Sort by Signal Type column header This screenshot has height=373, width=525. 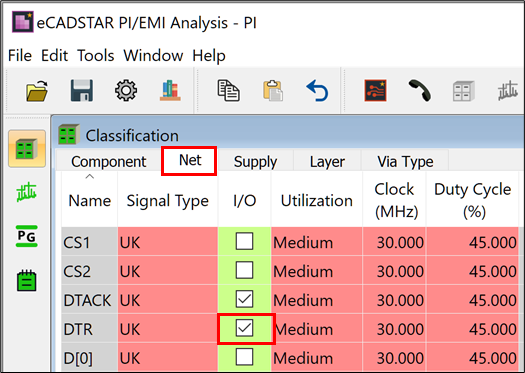point(167,200)
